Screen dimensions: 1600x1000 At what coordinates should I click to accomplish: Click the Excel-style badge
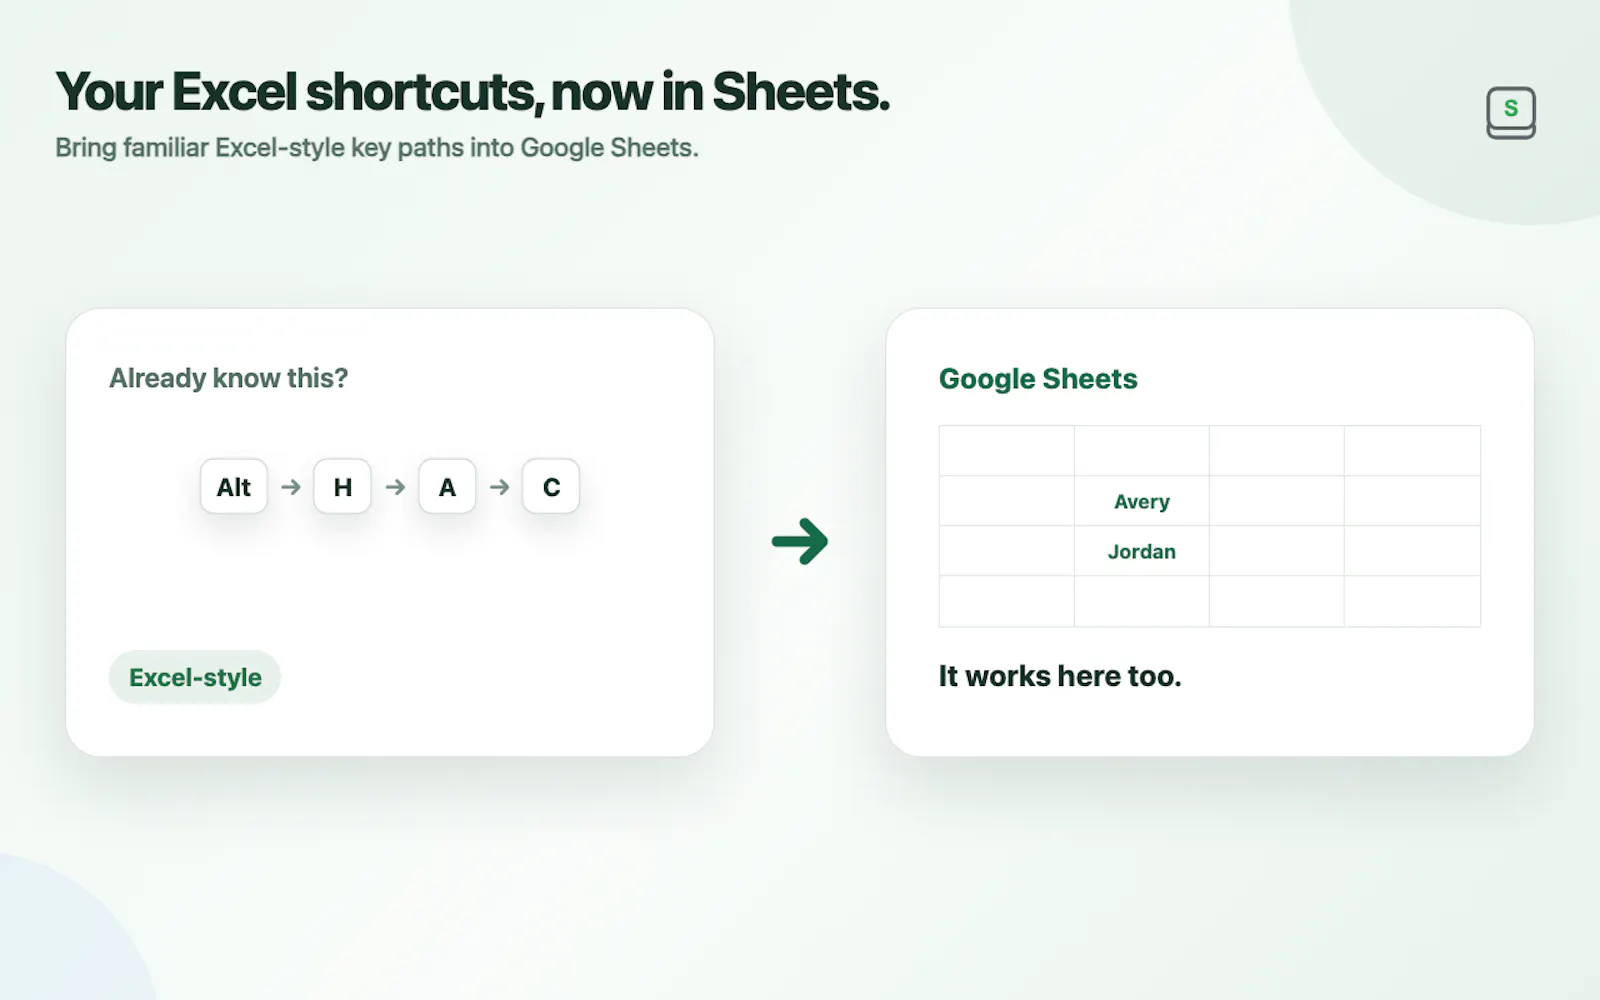[x=195, y=677]
